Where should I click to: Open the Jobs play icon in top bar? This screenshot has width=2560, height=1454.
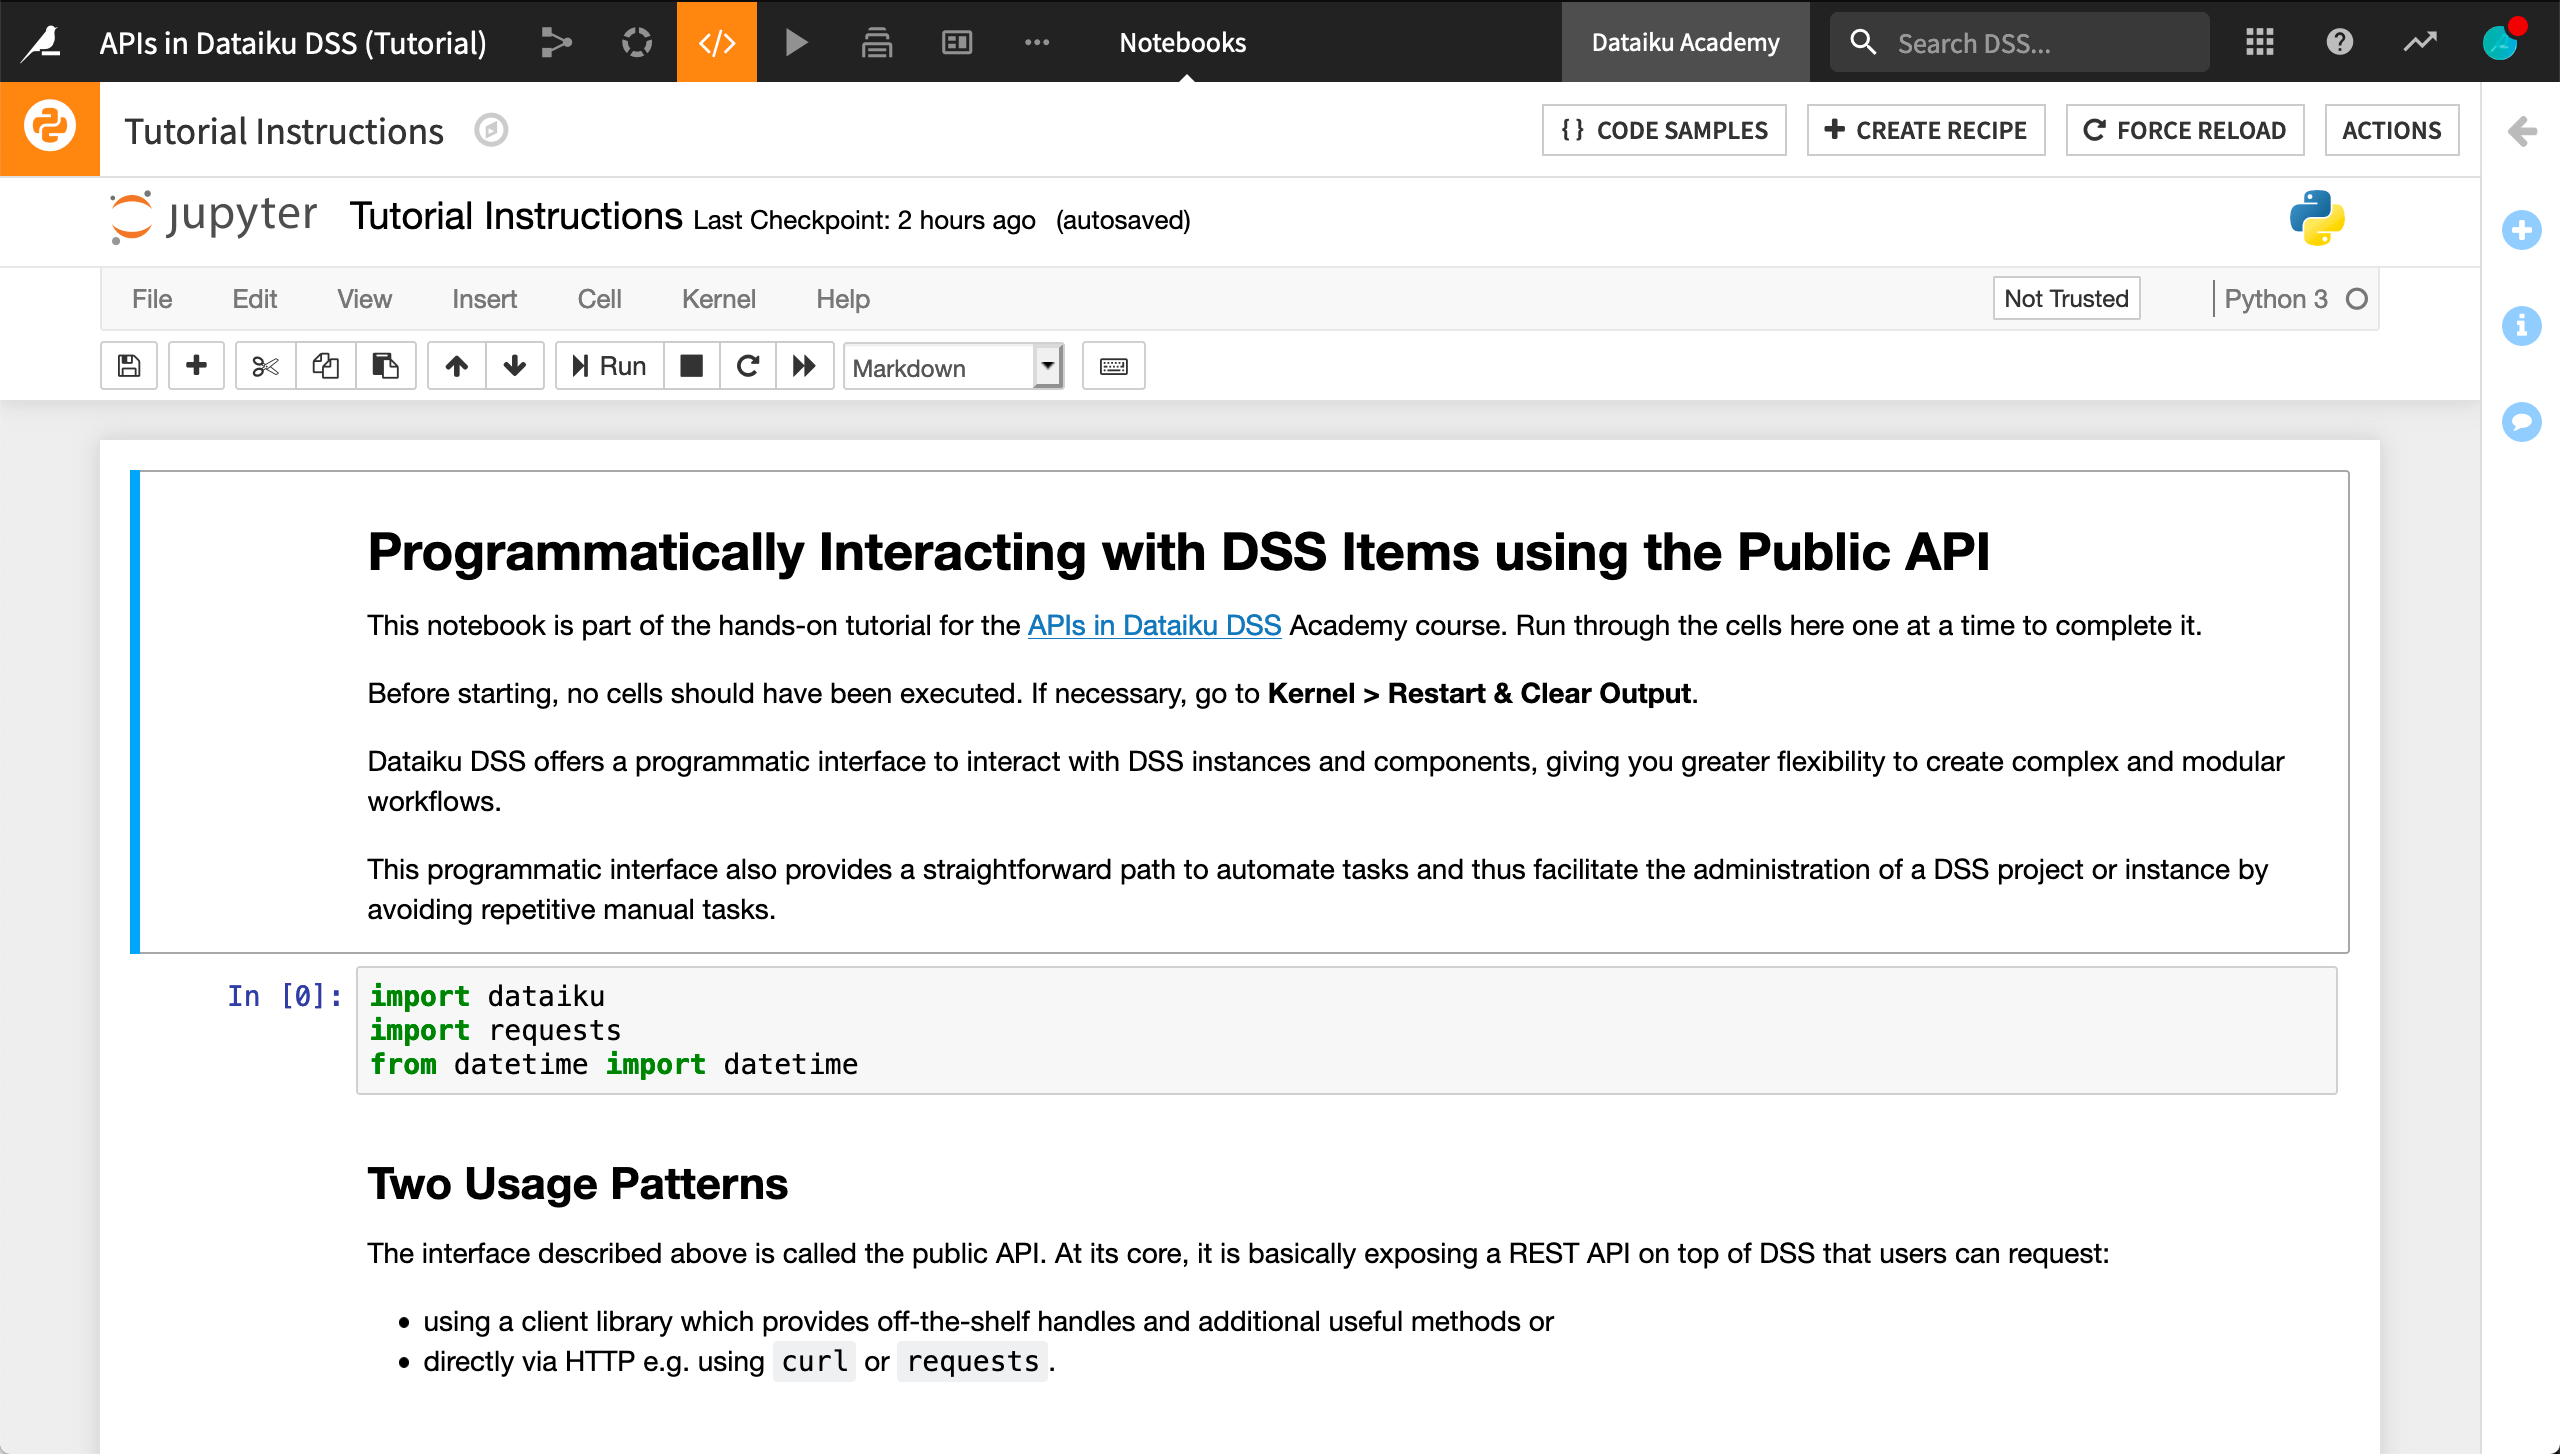click(796, 42)
